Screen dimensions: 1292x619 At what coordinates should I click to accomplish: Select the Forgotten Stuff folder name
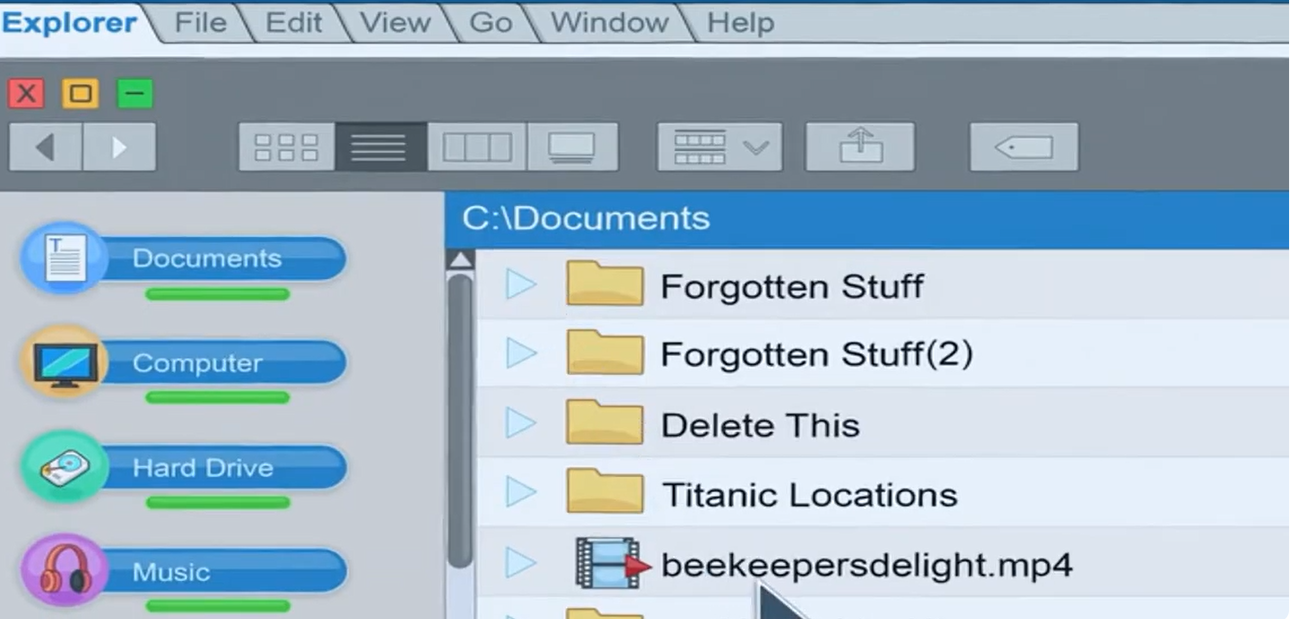(792, 287)
